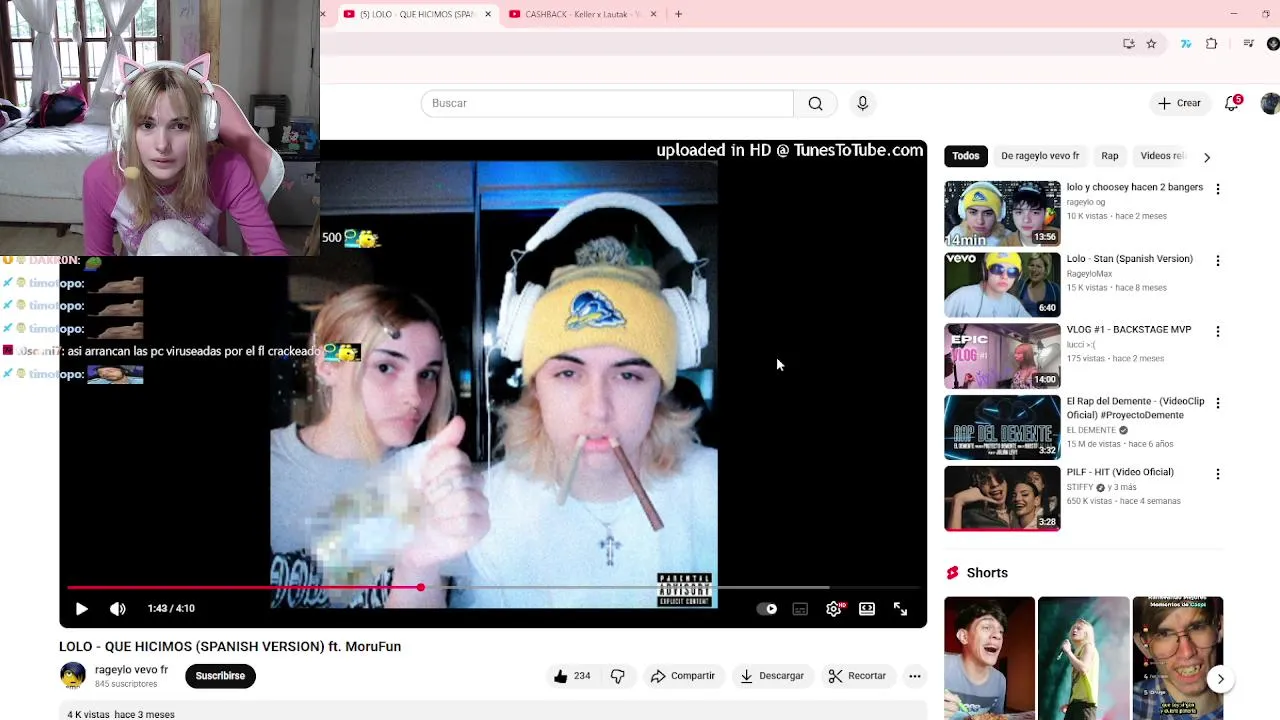Open media controls music-note icon
This screenshot has width=1280, height=720.
1248,44
